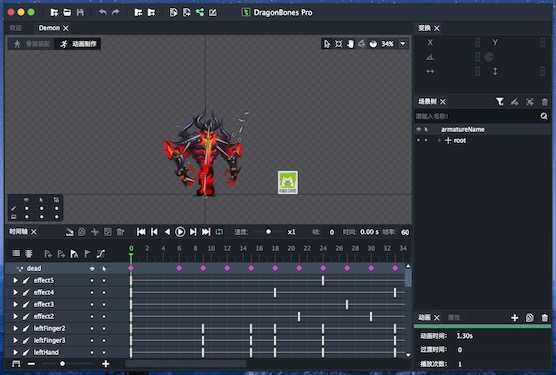556x375 pixels.
Task: Select the Demon project tab
Action: [49, 28]
